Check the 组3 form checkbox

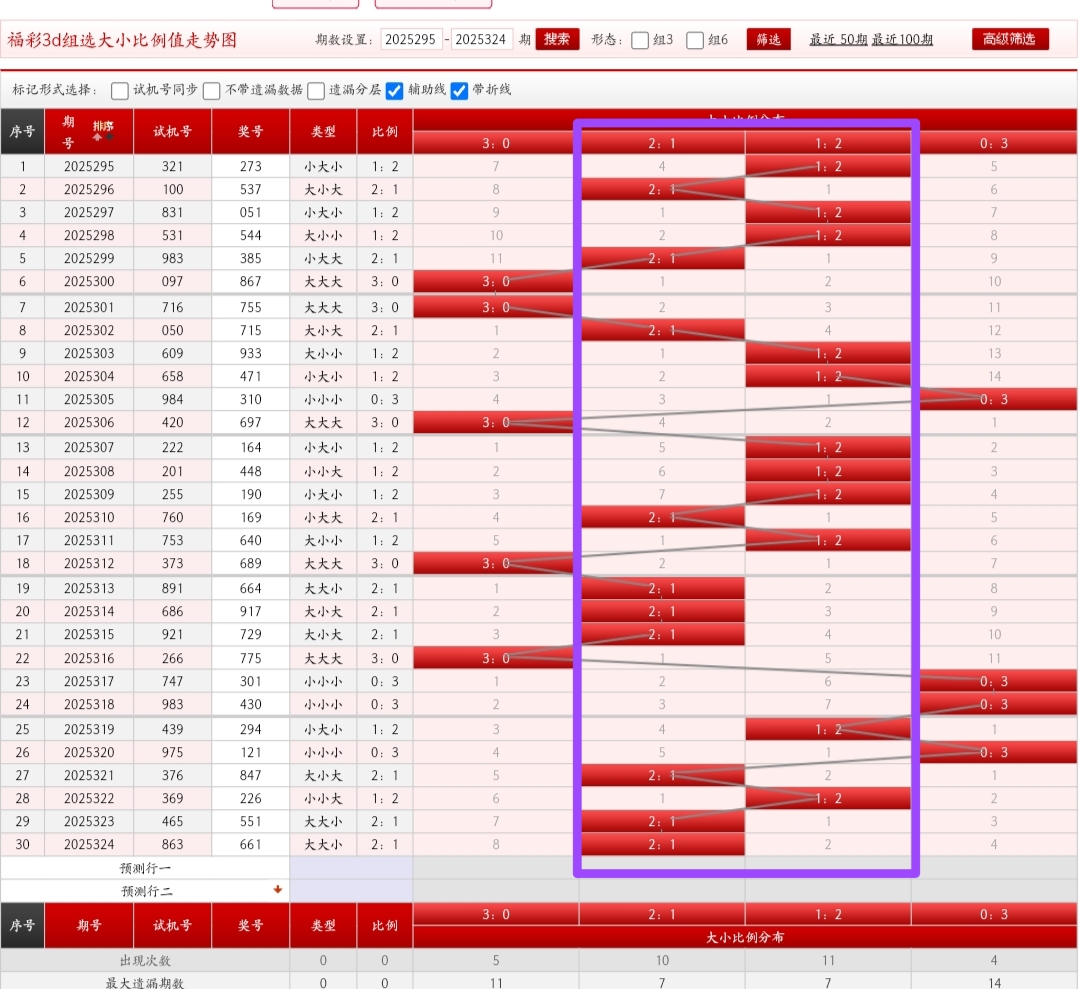pyautogui.click(x=640, y=40)
